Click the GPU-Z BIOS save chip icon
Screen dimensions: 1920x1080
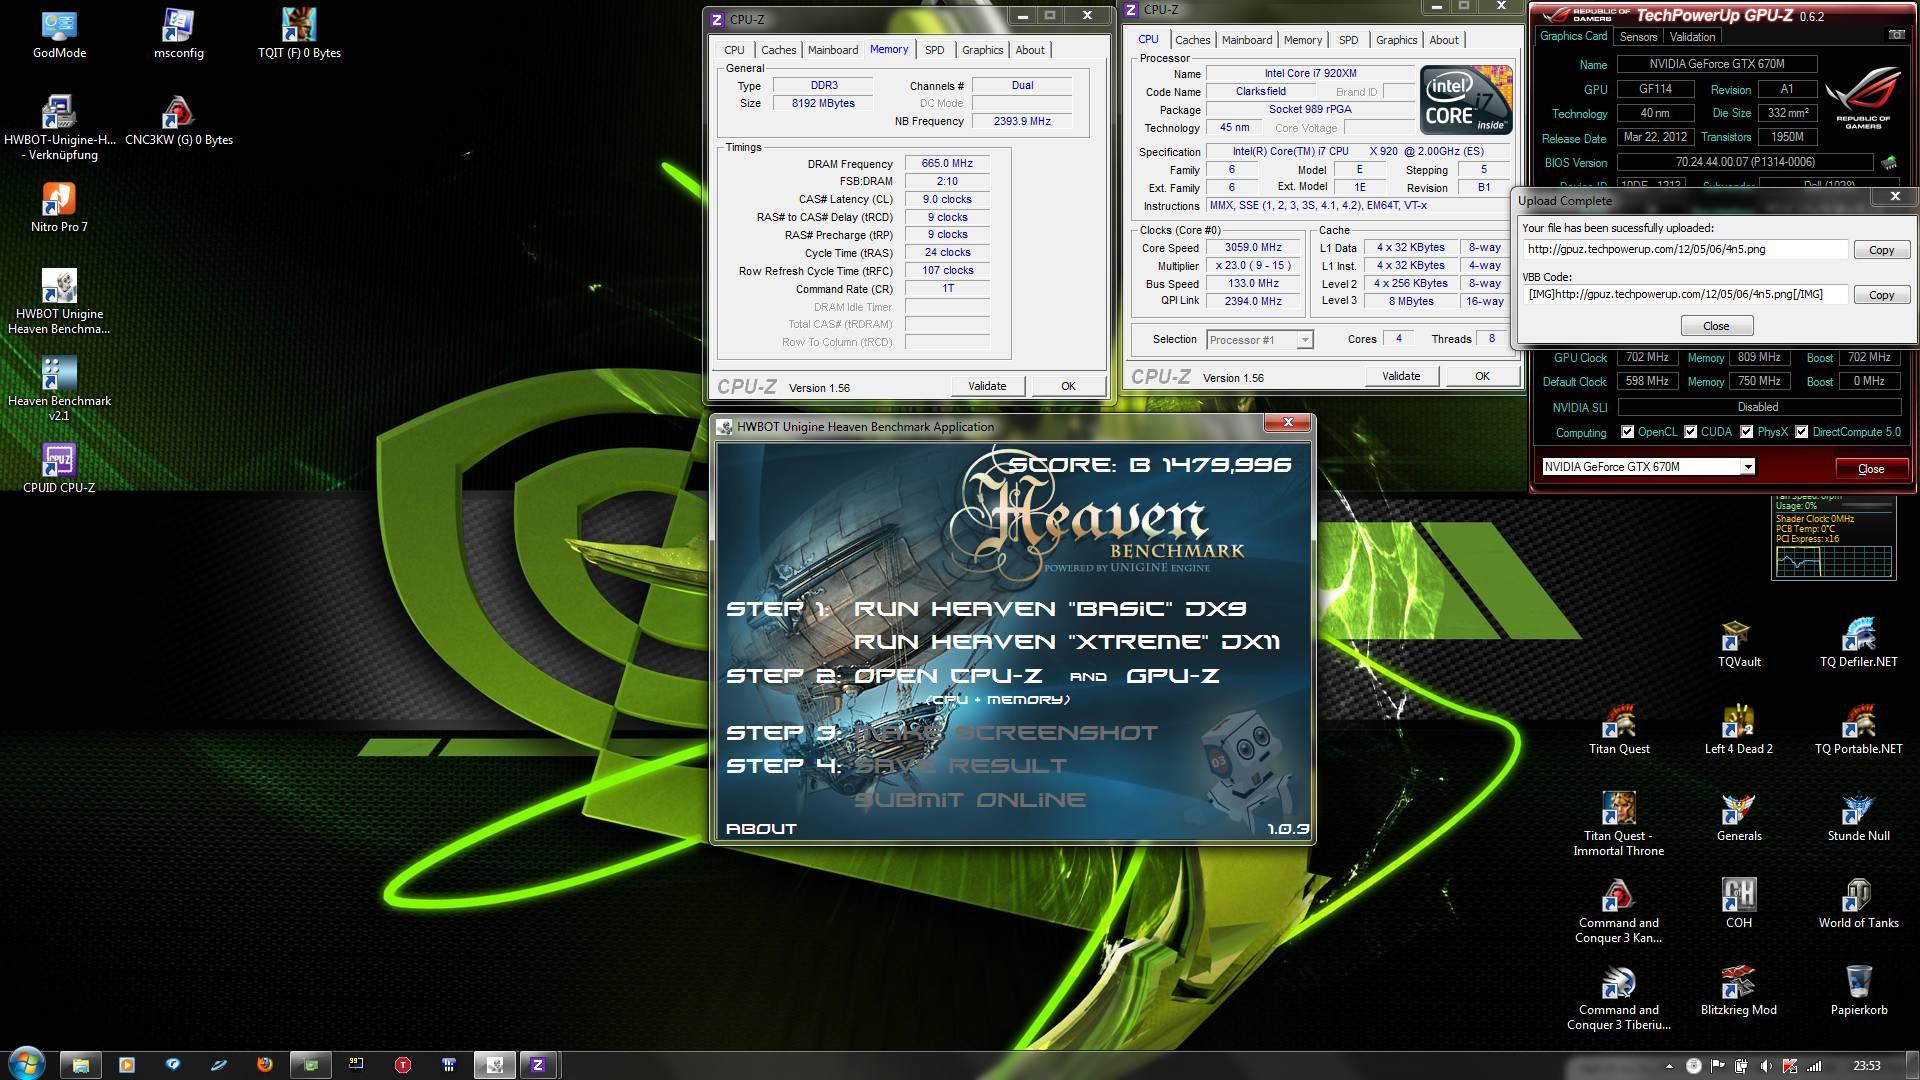click(1888, 162)
